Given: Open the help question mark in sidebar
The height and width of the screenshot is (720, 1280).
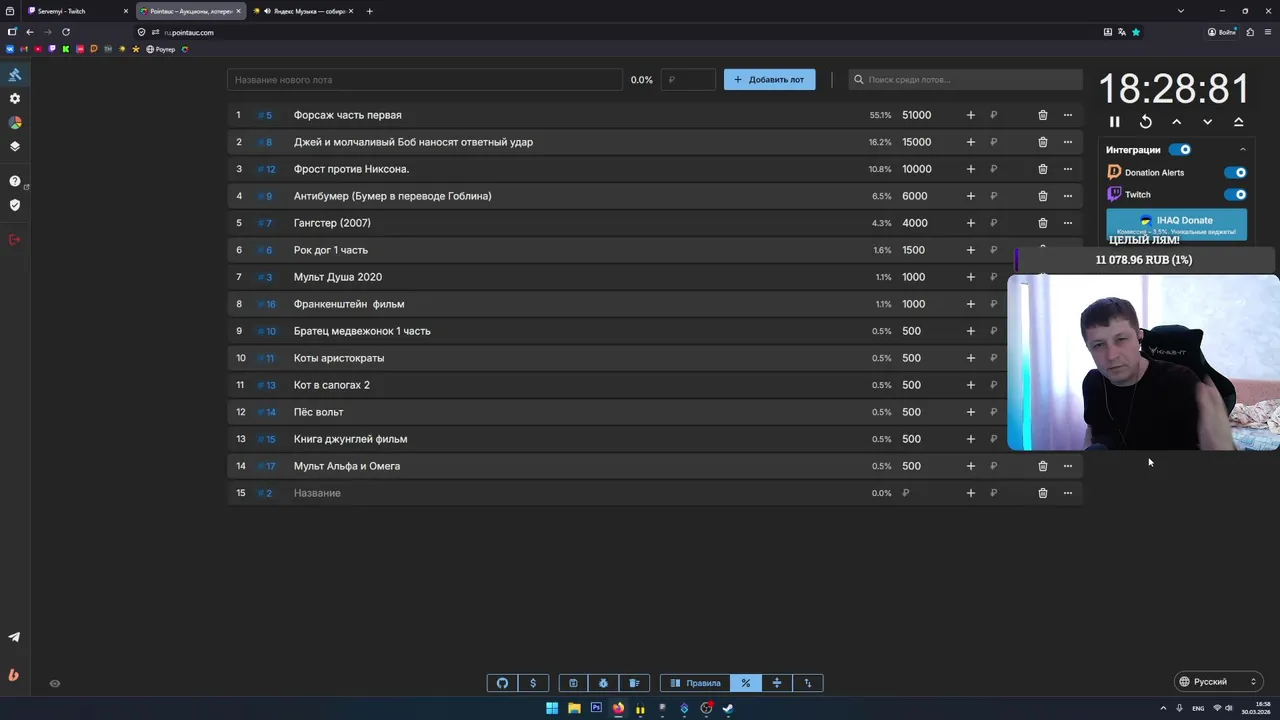Looking at the screenshot, I should pyautogui.click(x=14, y=181).
